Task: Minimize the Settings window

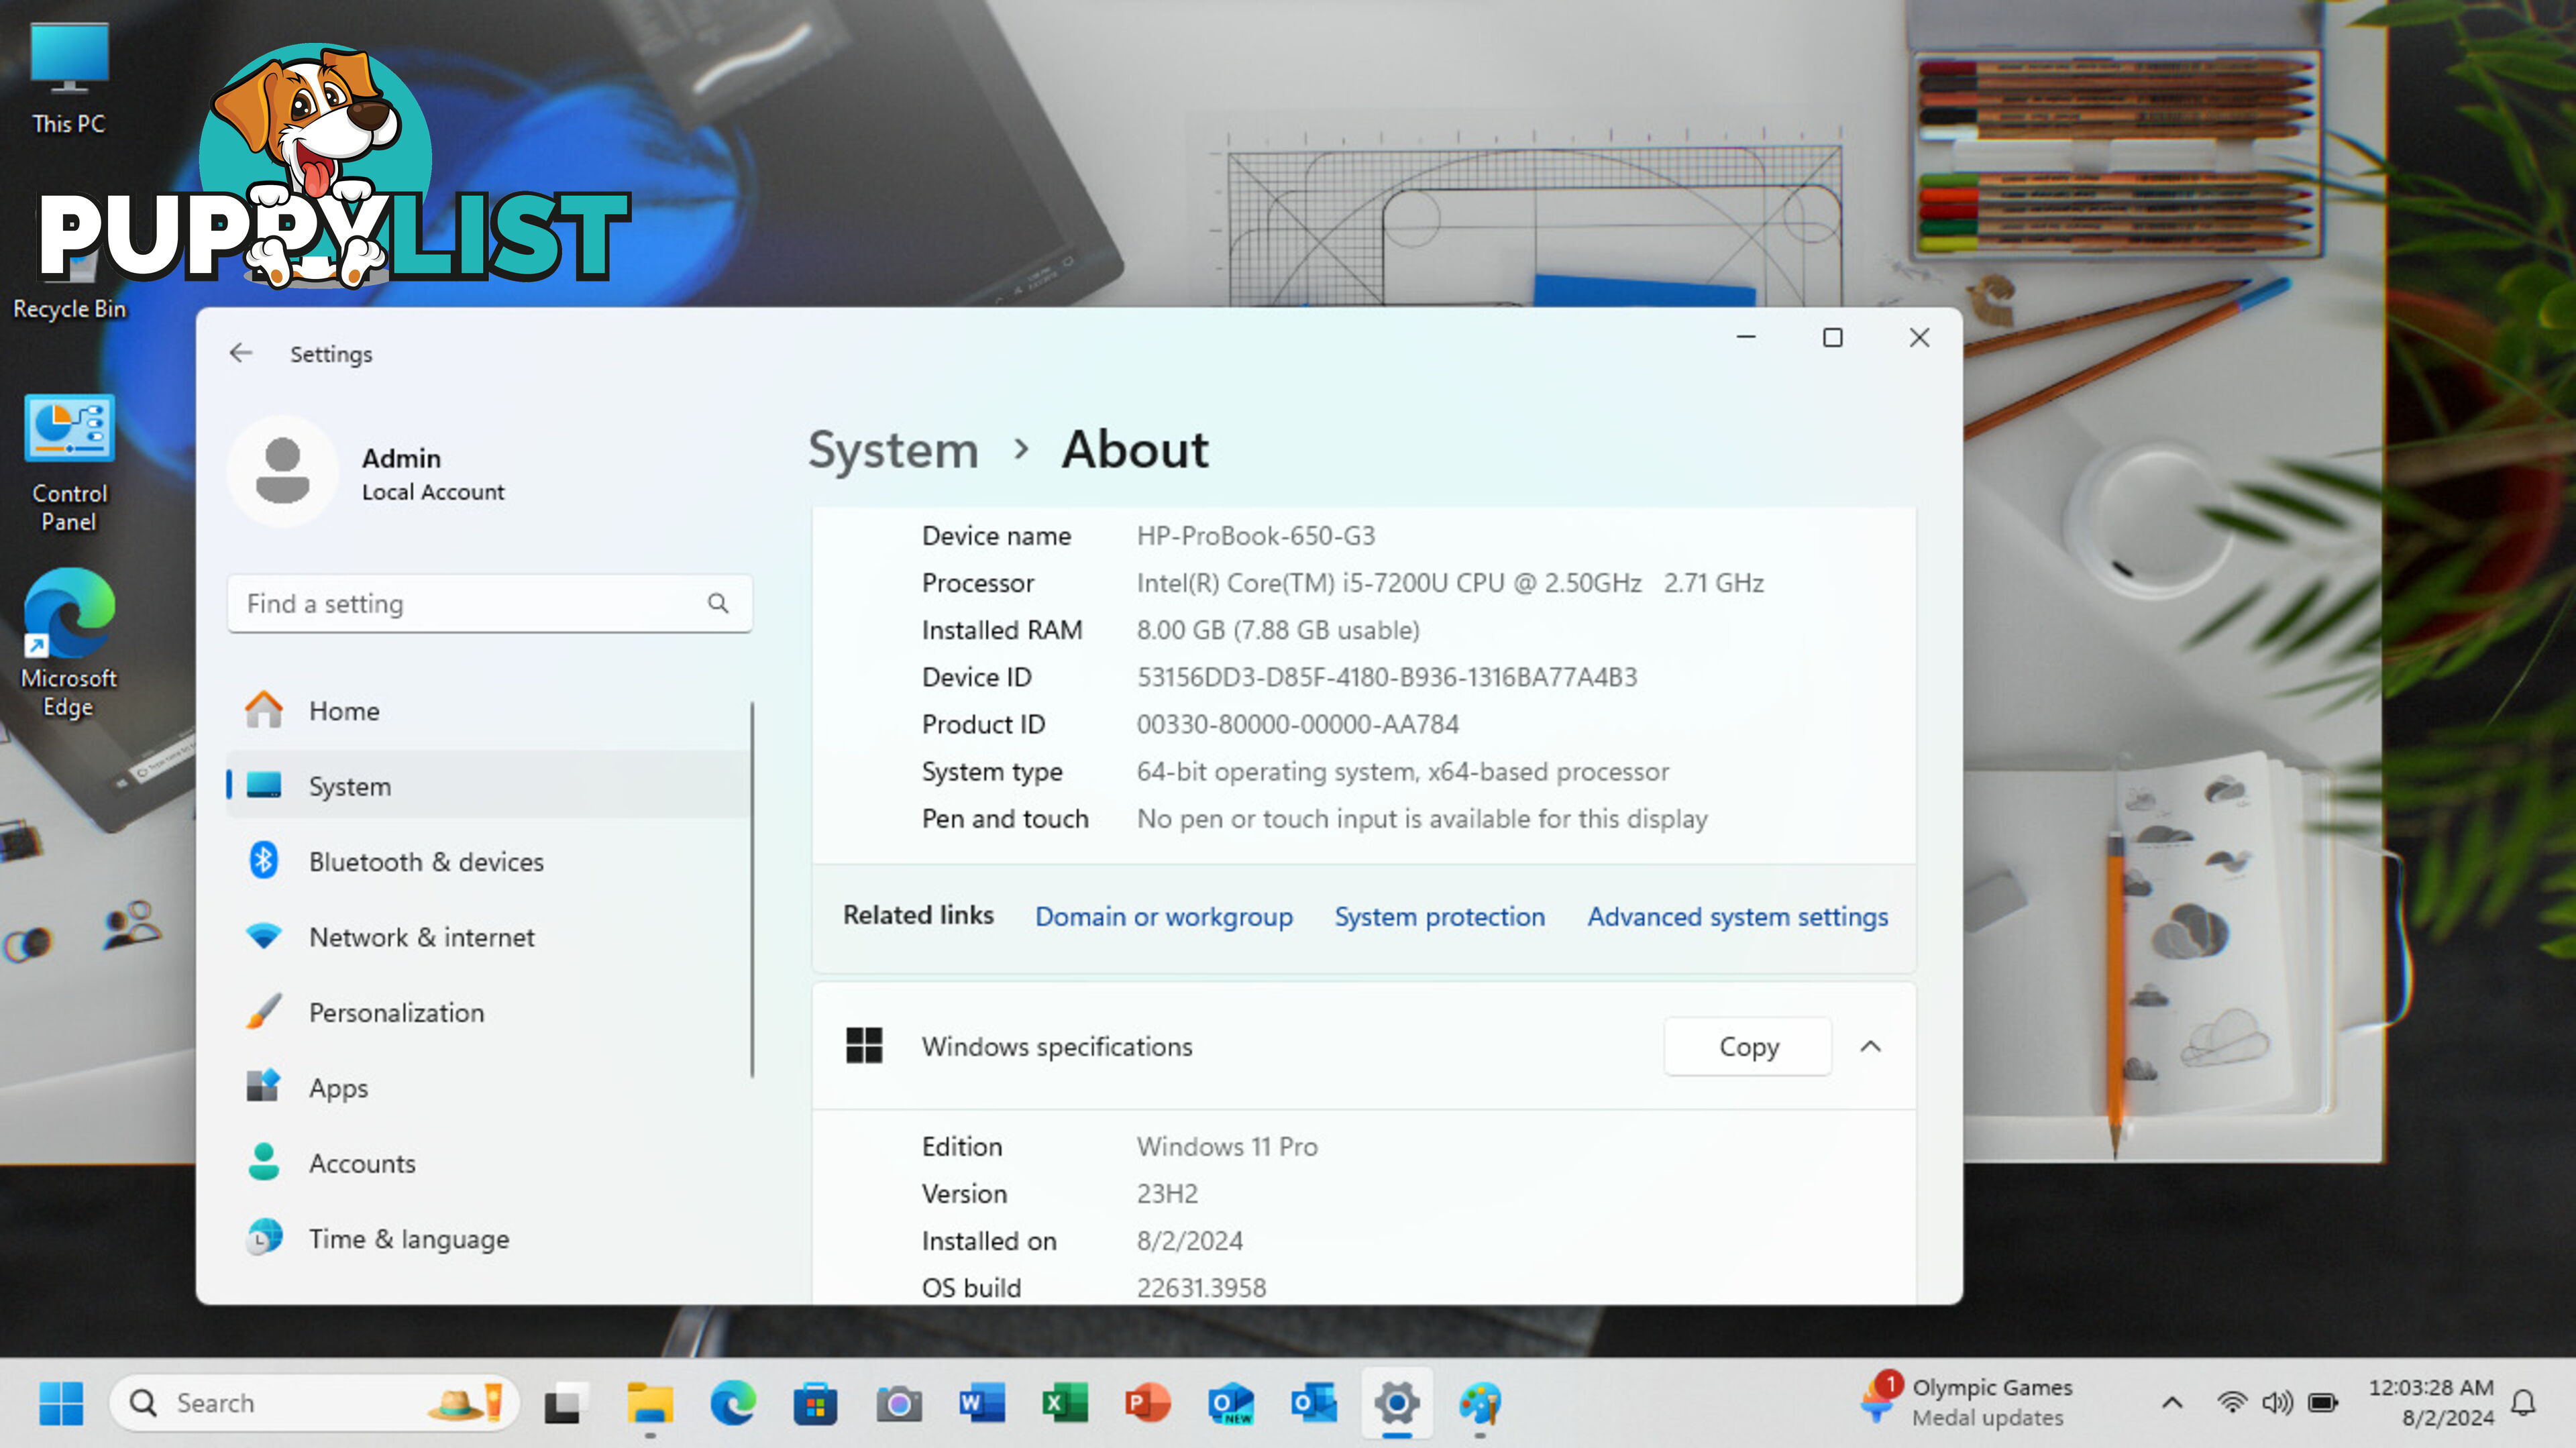Action: click(x=1746, y=338)
